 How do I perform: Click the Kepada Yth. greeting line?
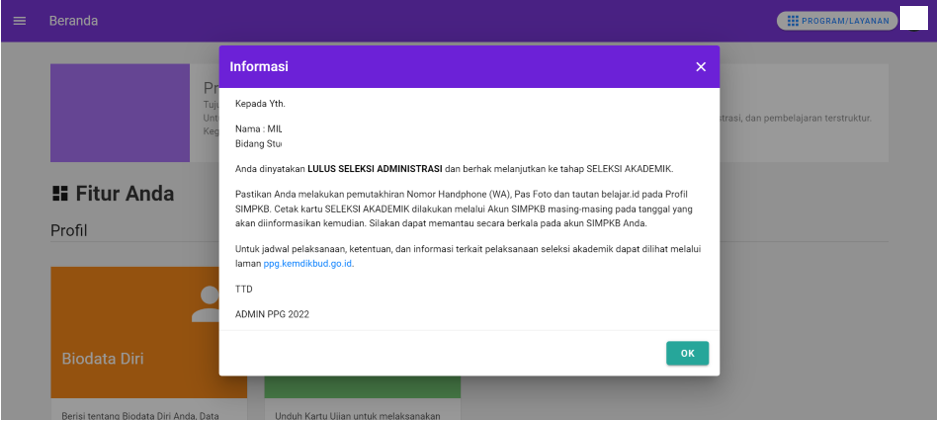click(260, 103)
